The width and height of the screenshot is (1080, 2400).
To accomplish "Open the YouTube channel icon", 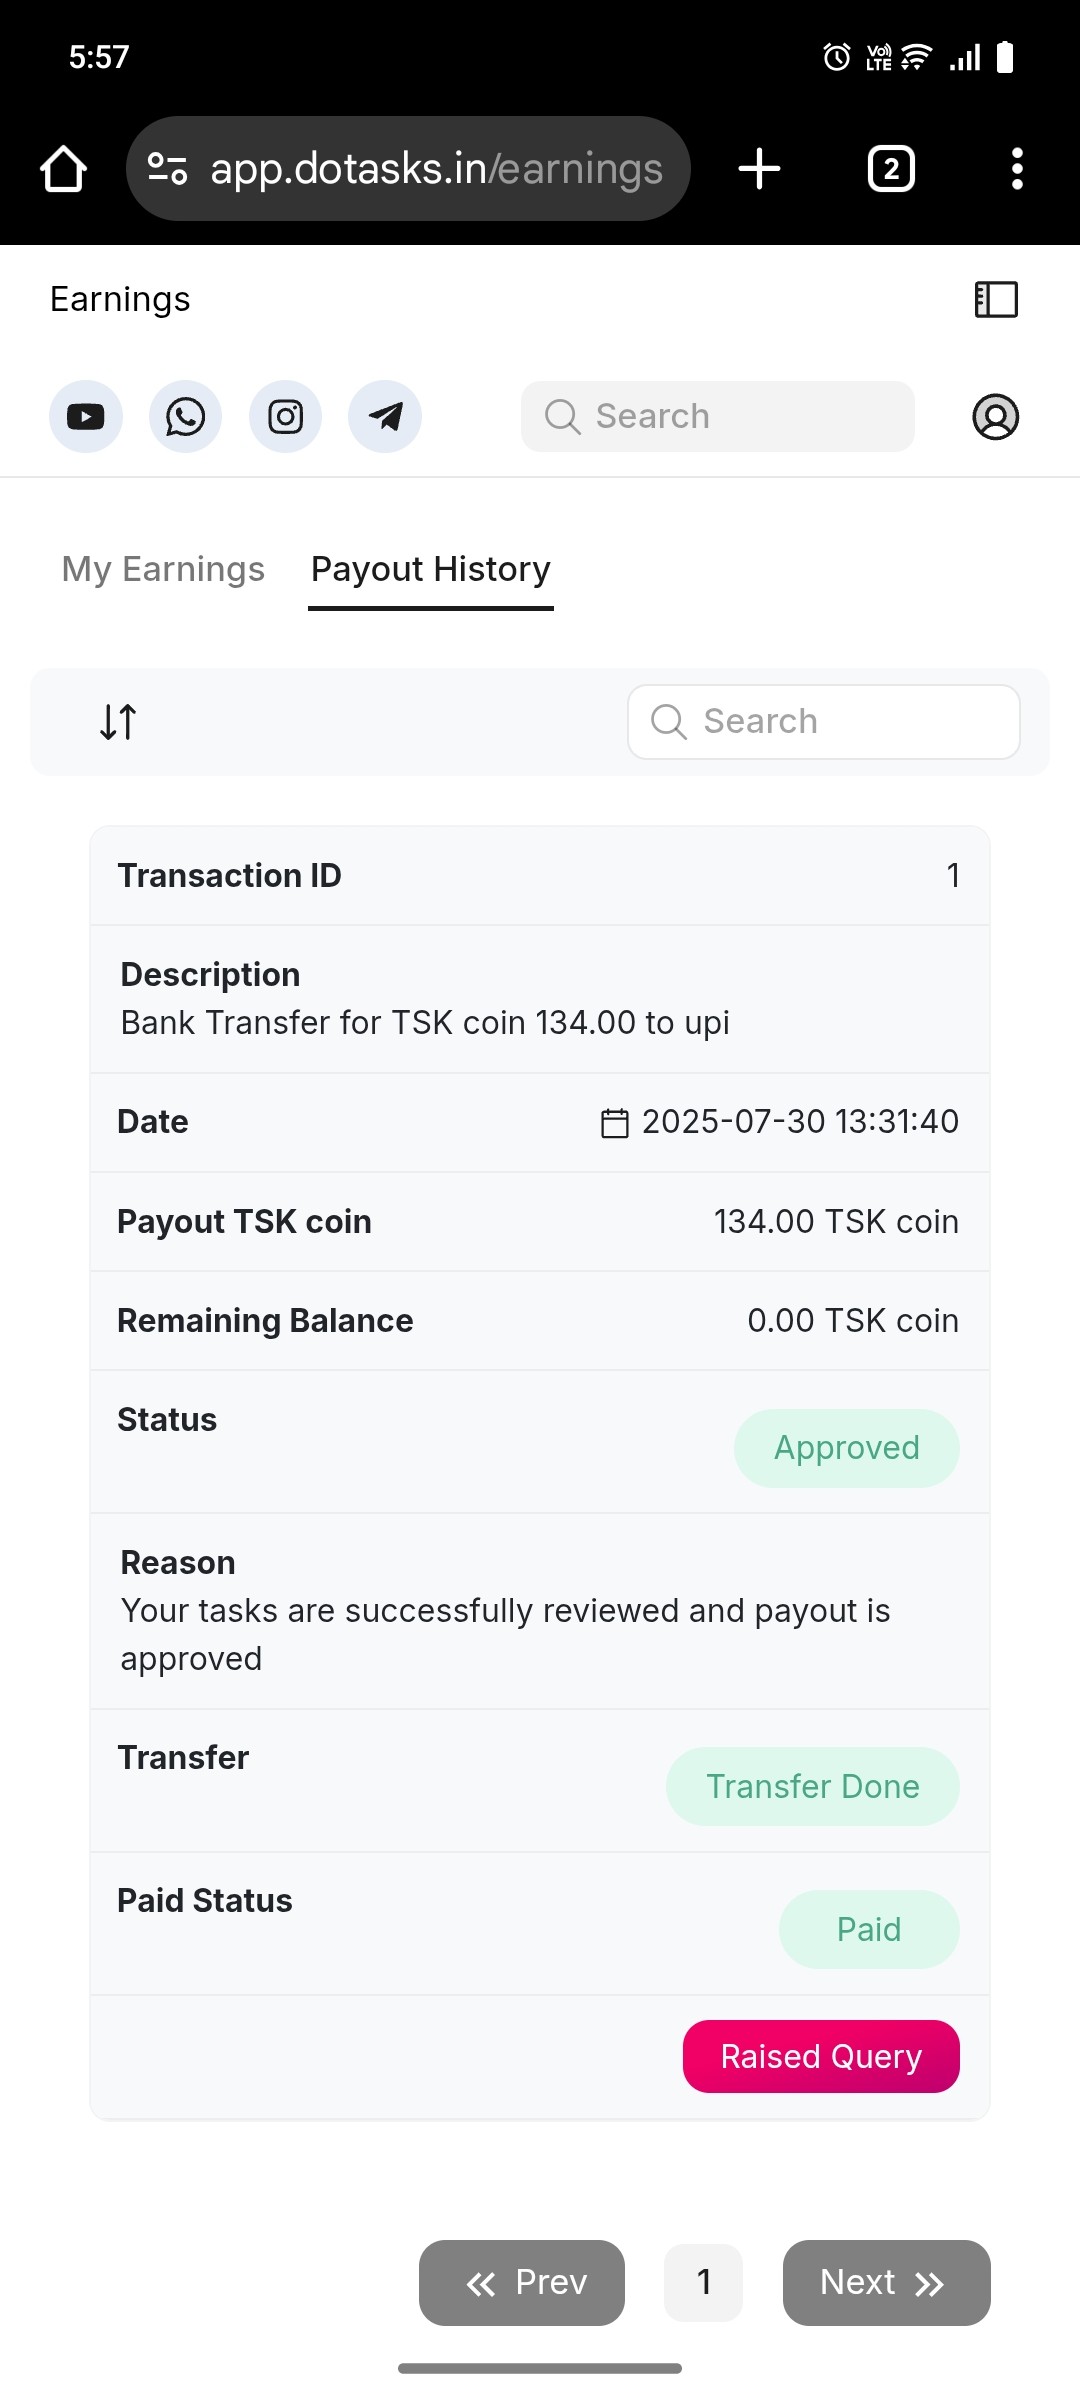I will coord(86,416).
